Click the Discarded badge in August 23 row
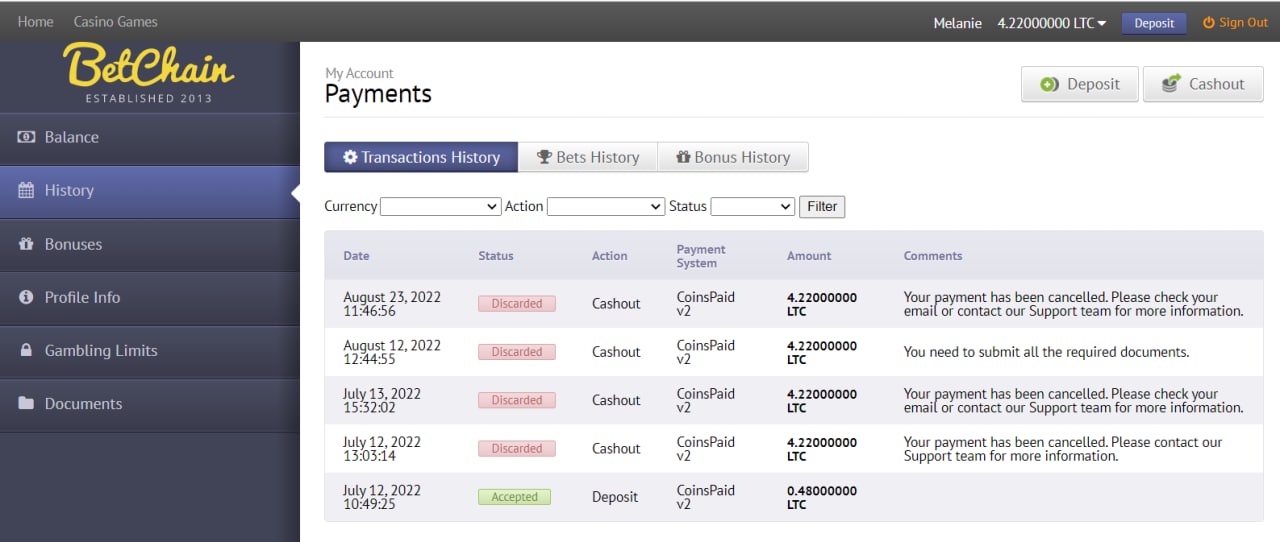 tap(517, 303)
